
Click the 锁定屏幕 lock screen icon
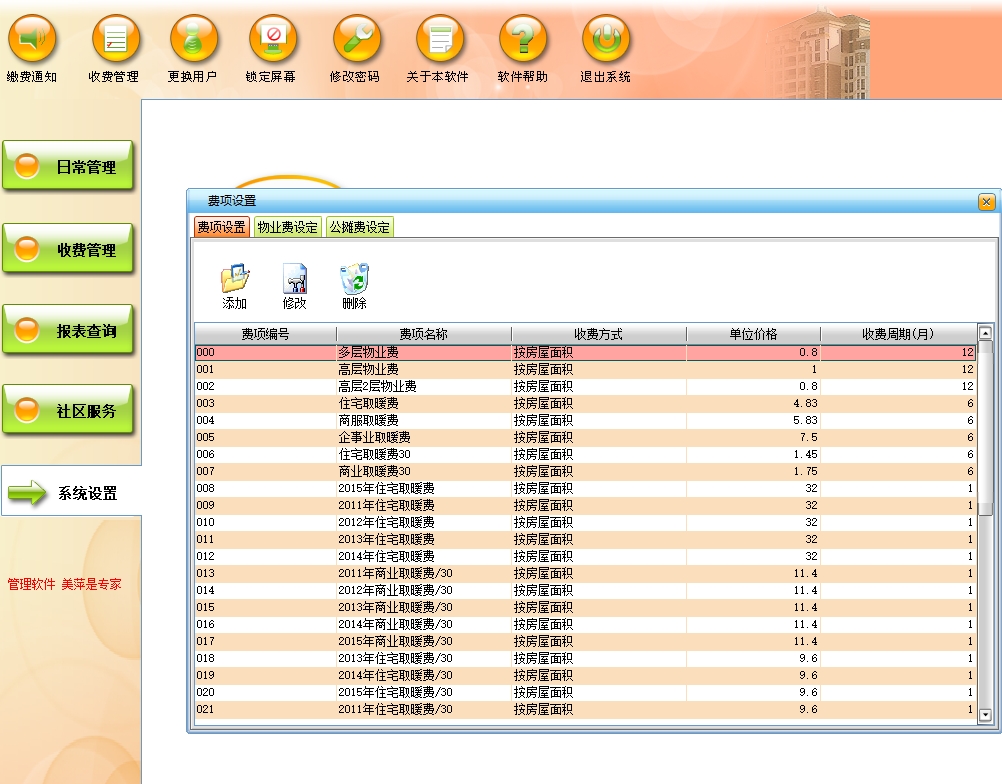coord(272,40)
